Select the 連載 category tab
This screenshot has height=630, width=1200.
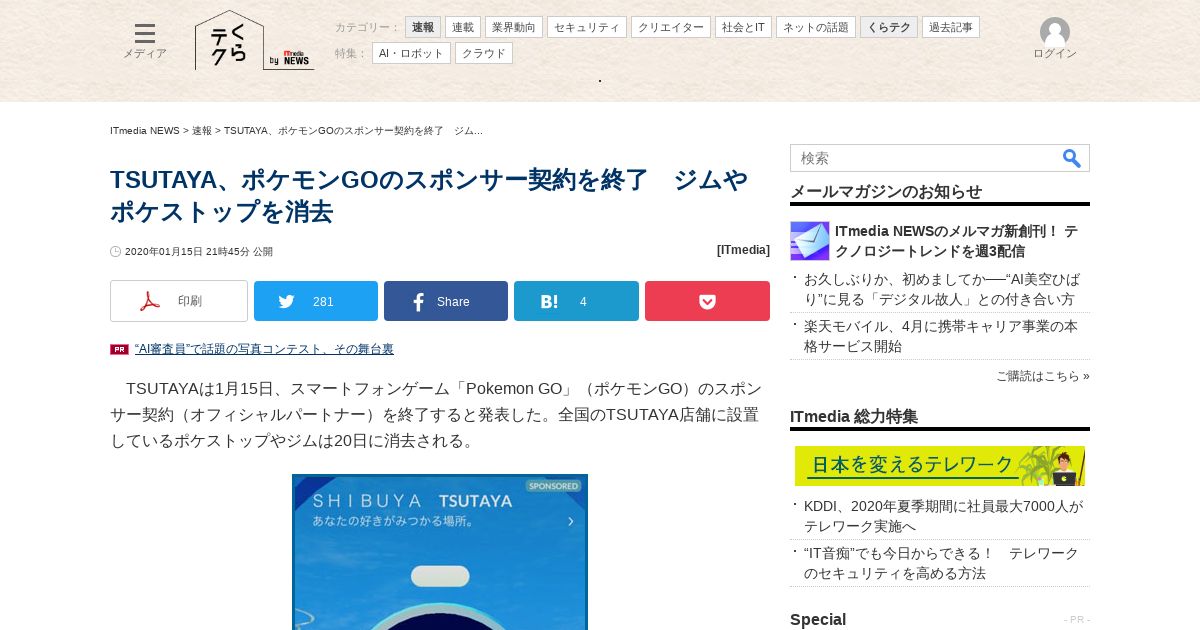(463, 27)
